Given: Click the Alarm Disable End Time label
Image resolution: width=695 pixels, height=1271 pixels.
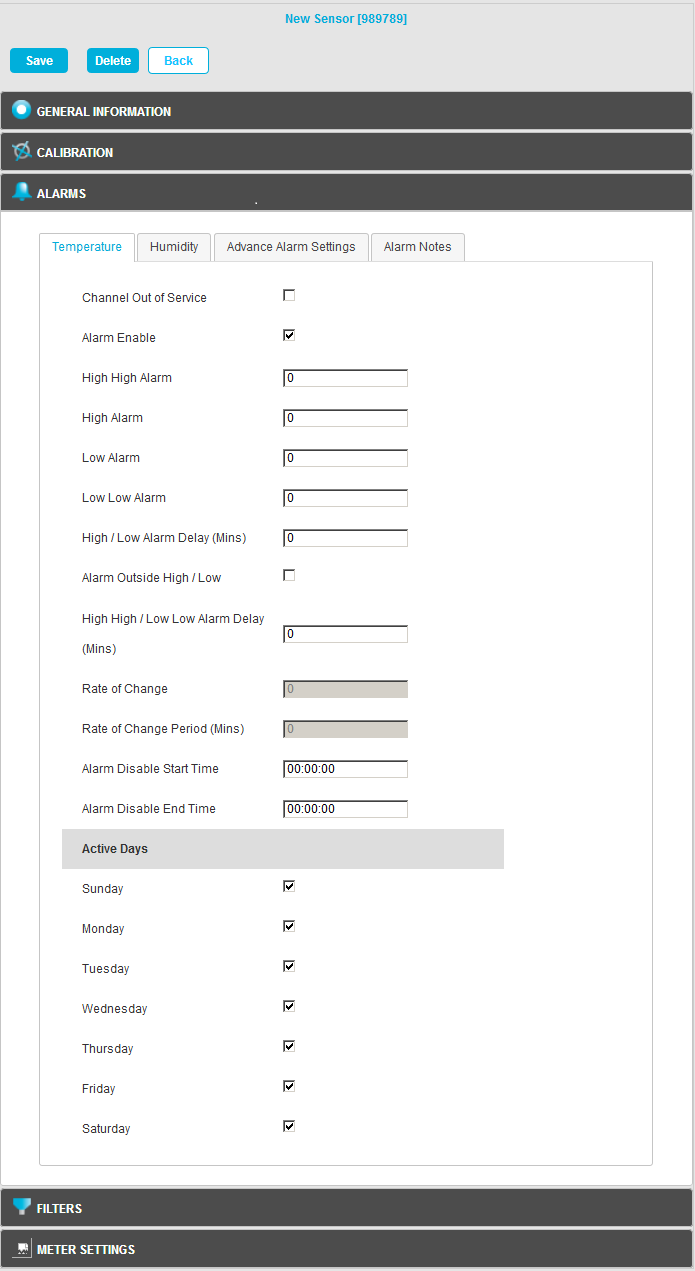Looking at the screenshot, I should (149, 809).
